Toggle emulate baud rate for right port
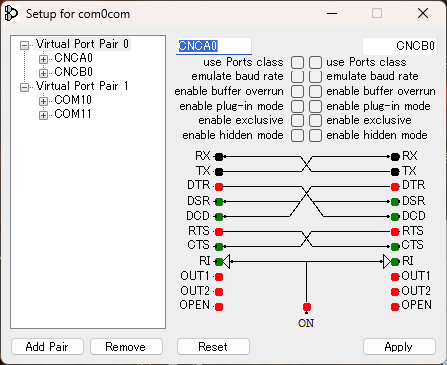Image resolution: width=447 pixels, height=365 pixels. pyautogui.click(x=315, y=77)
